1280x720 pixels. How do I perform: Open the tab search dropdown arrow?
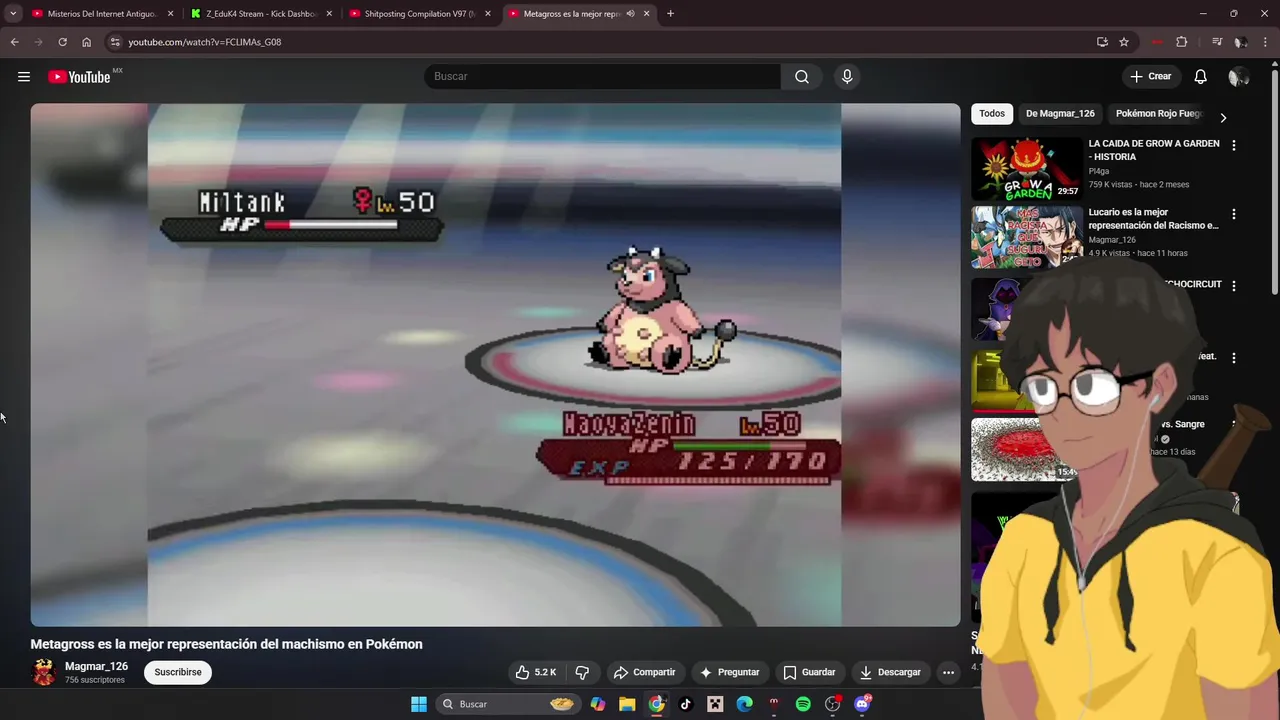point(13,14)
